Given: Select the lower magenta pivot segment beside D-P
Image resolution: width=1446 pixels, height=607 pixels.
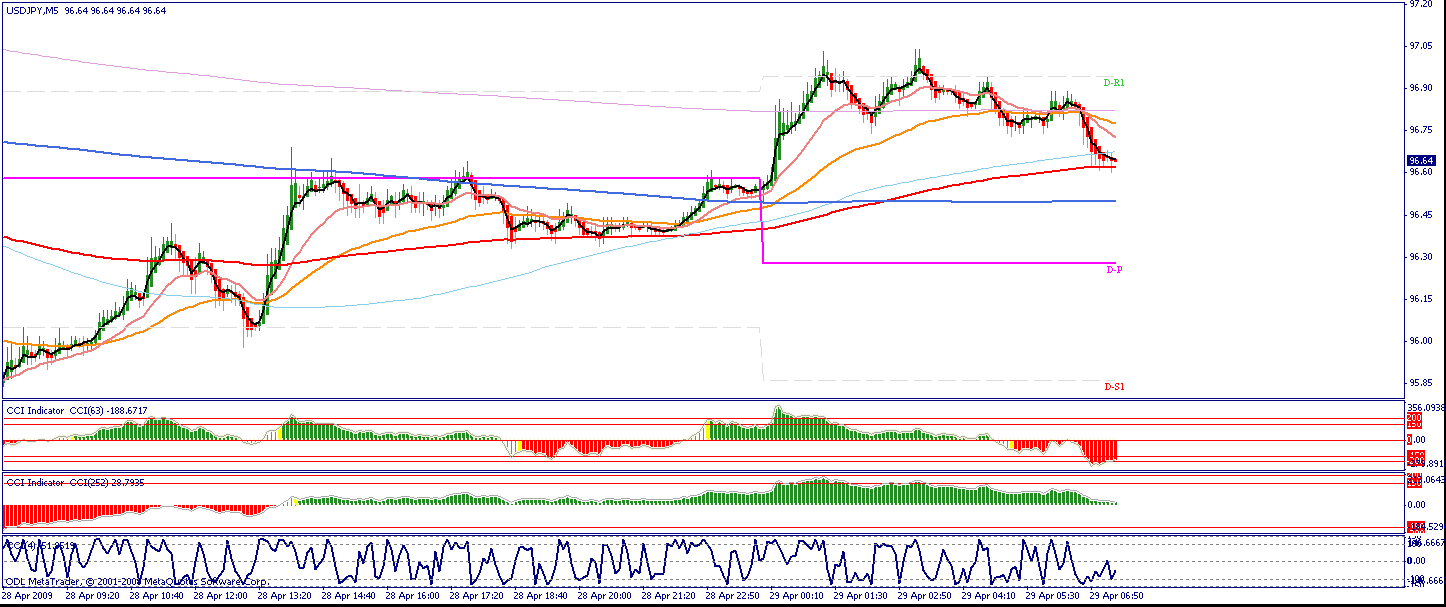Looking at the screenshot, I should 939,263.
